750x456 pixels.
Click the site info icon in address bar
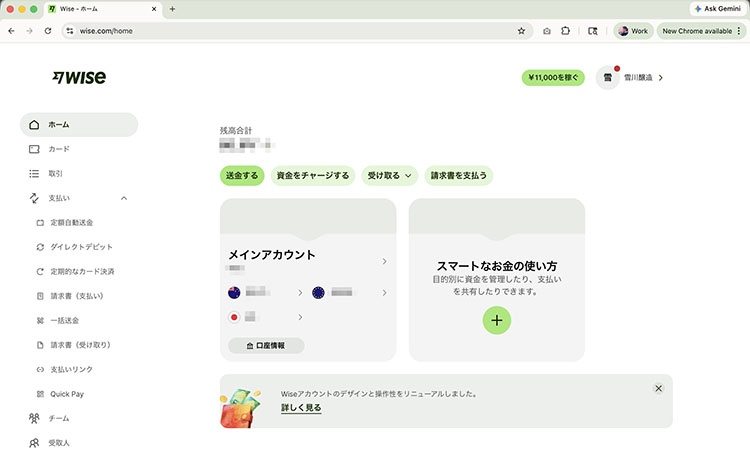pyautogui.click(x=70, y=31)
